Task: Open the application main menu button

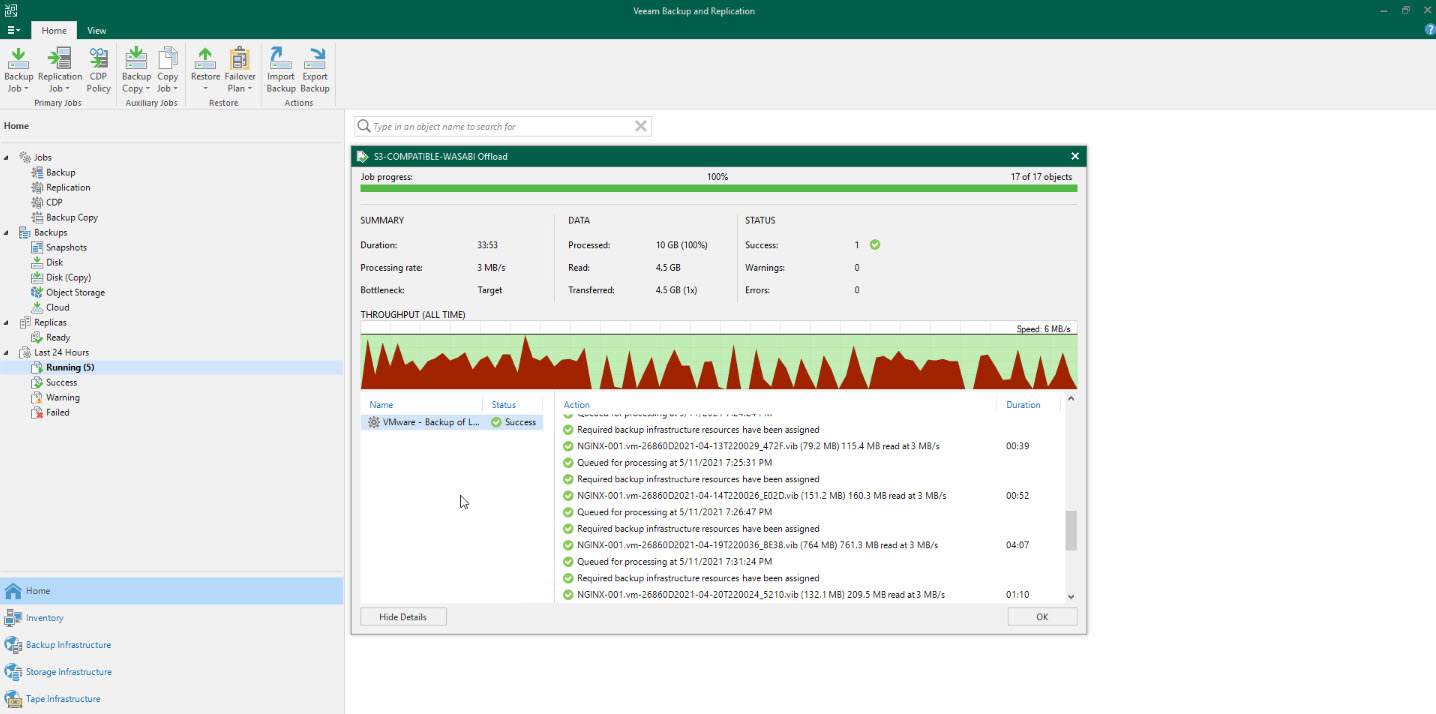Action: 13,30
